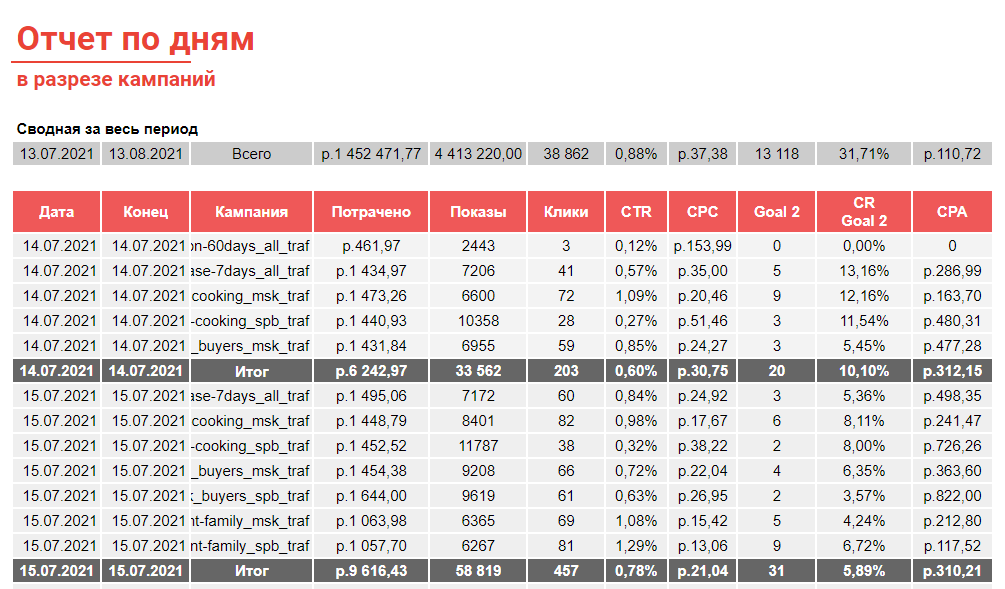Select daily total spent р.9 616,43
The image size is (1005, 589).
click(371, 571)
